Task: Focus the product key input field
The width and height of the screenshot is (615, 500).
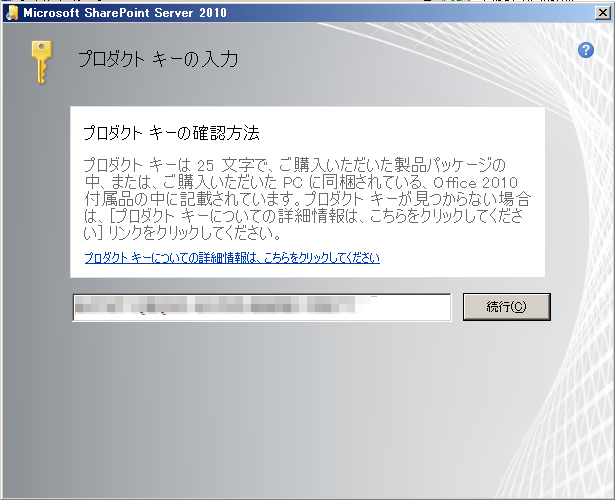Action: [262, 307]
